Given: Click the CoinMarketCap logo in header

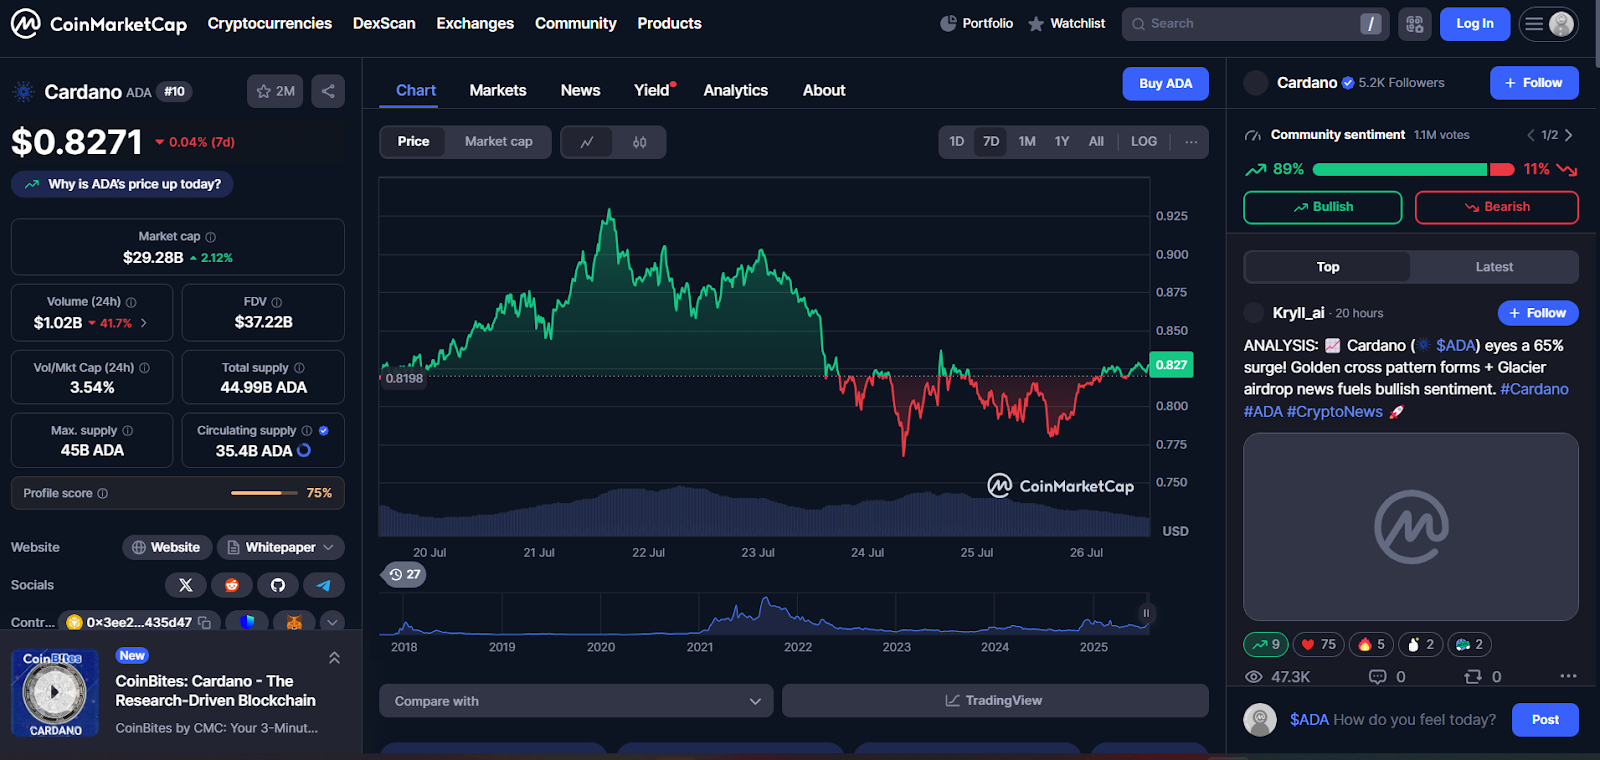Looking at the screenshot, I should [98, 23].
